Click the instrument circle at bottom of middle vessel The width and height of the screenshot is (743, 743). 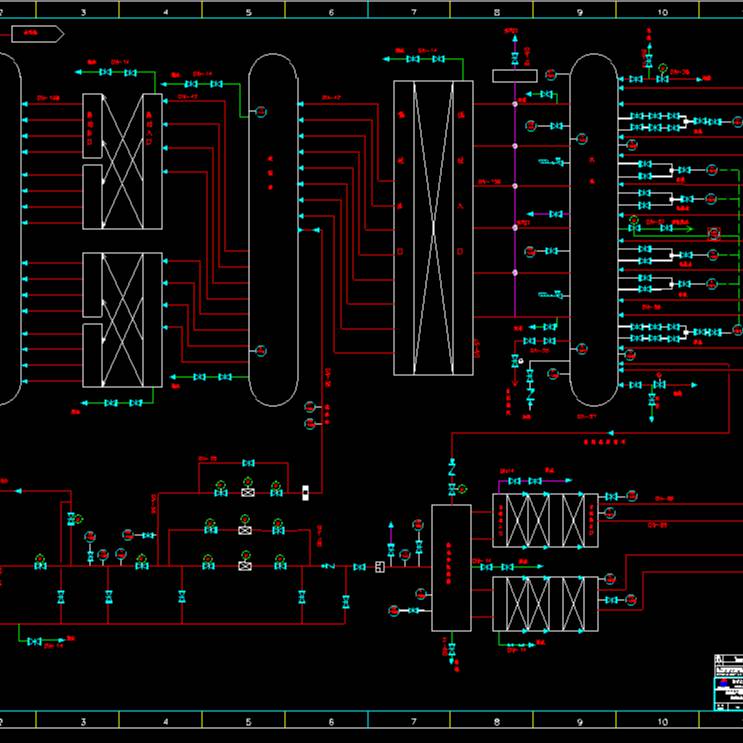260,351
